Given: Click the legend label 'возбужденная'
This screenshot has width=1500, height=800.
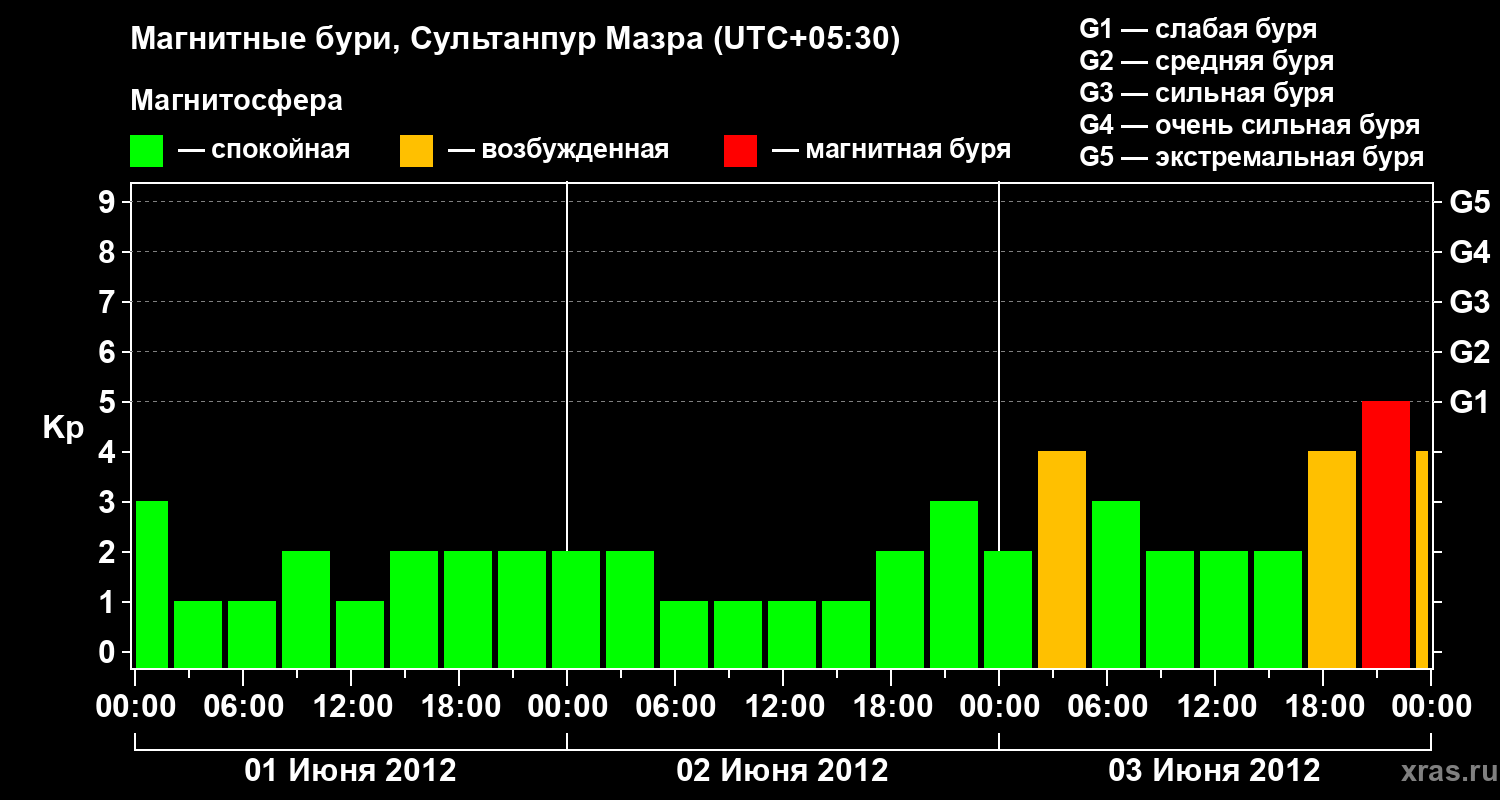Looking at the screenshot, I should click(x=575, y=151).
